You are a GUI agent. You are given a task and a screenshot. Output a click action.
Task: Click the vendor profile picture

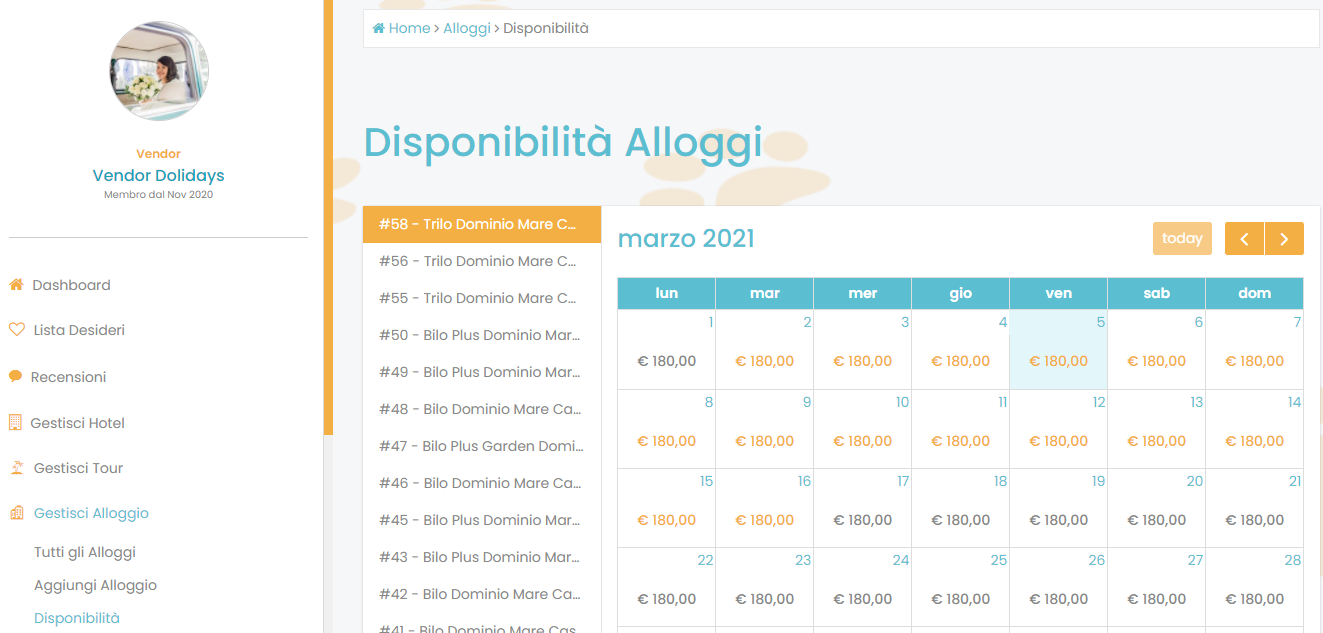tap(159, 71)
